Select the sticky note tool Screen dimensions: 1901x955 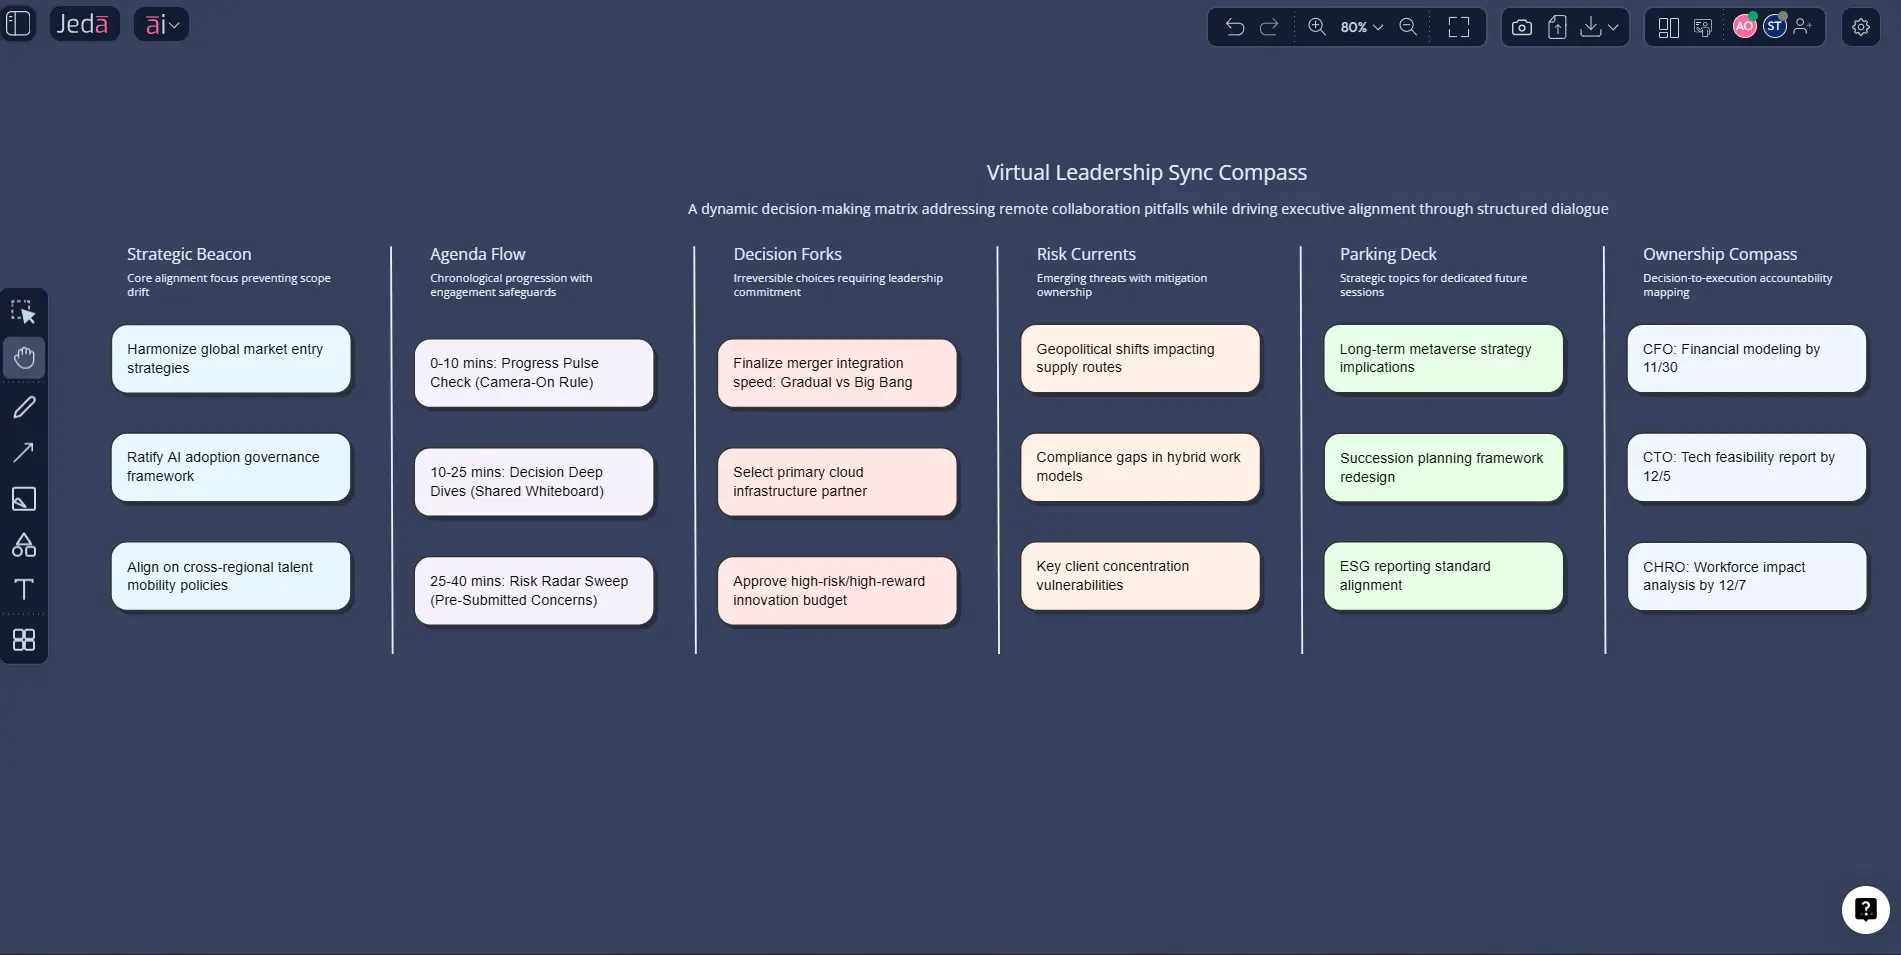(x=24, y=499)
